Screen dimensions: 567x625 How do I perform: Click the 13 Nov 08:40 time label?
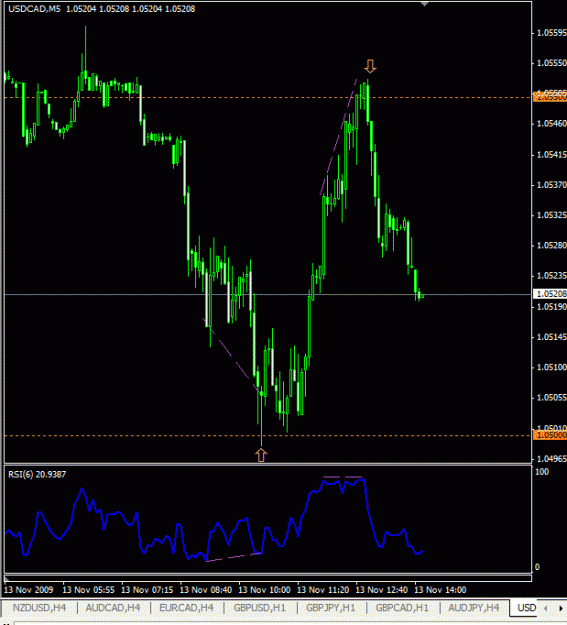206,590
